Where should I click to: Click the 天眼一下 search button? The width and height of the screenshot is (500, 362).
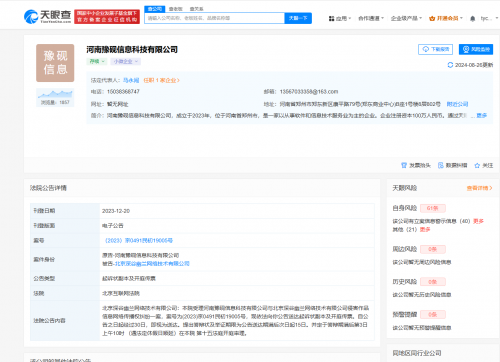298,18
